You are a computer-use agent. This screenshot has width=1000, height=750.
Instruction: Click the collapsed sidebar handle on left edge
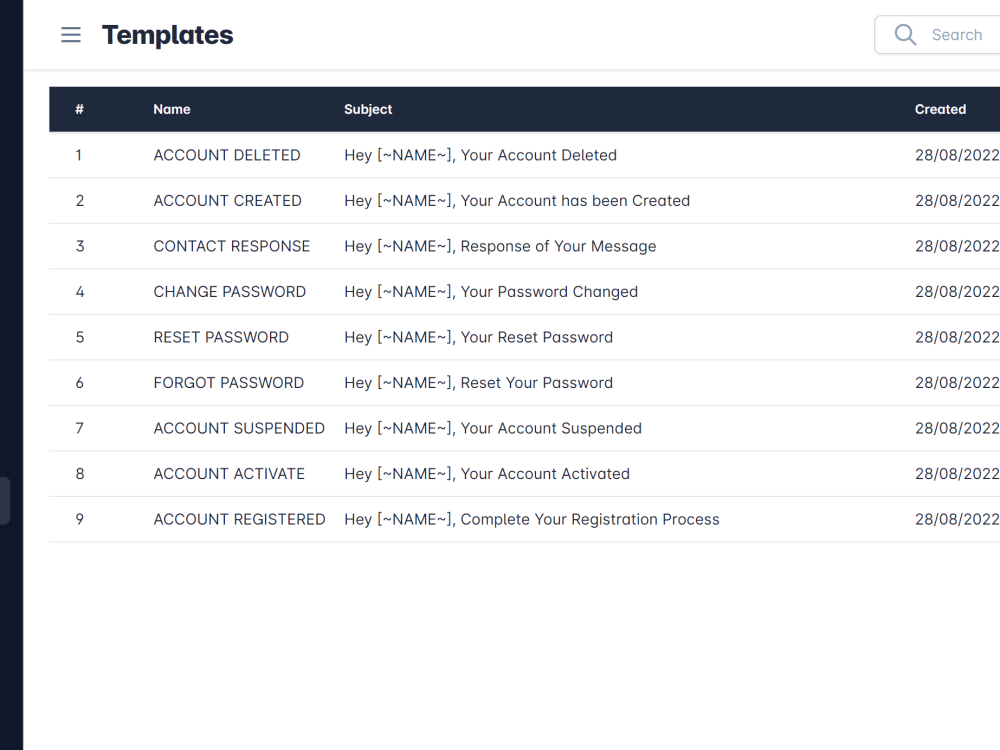pos(3,500)
